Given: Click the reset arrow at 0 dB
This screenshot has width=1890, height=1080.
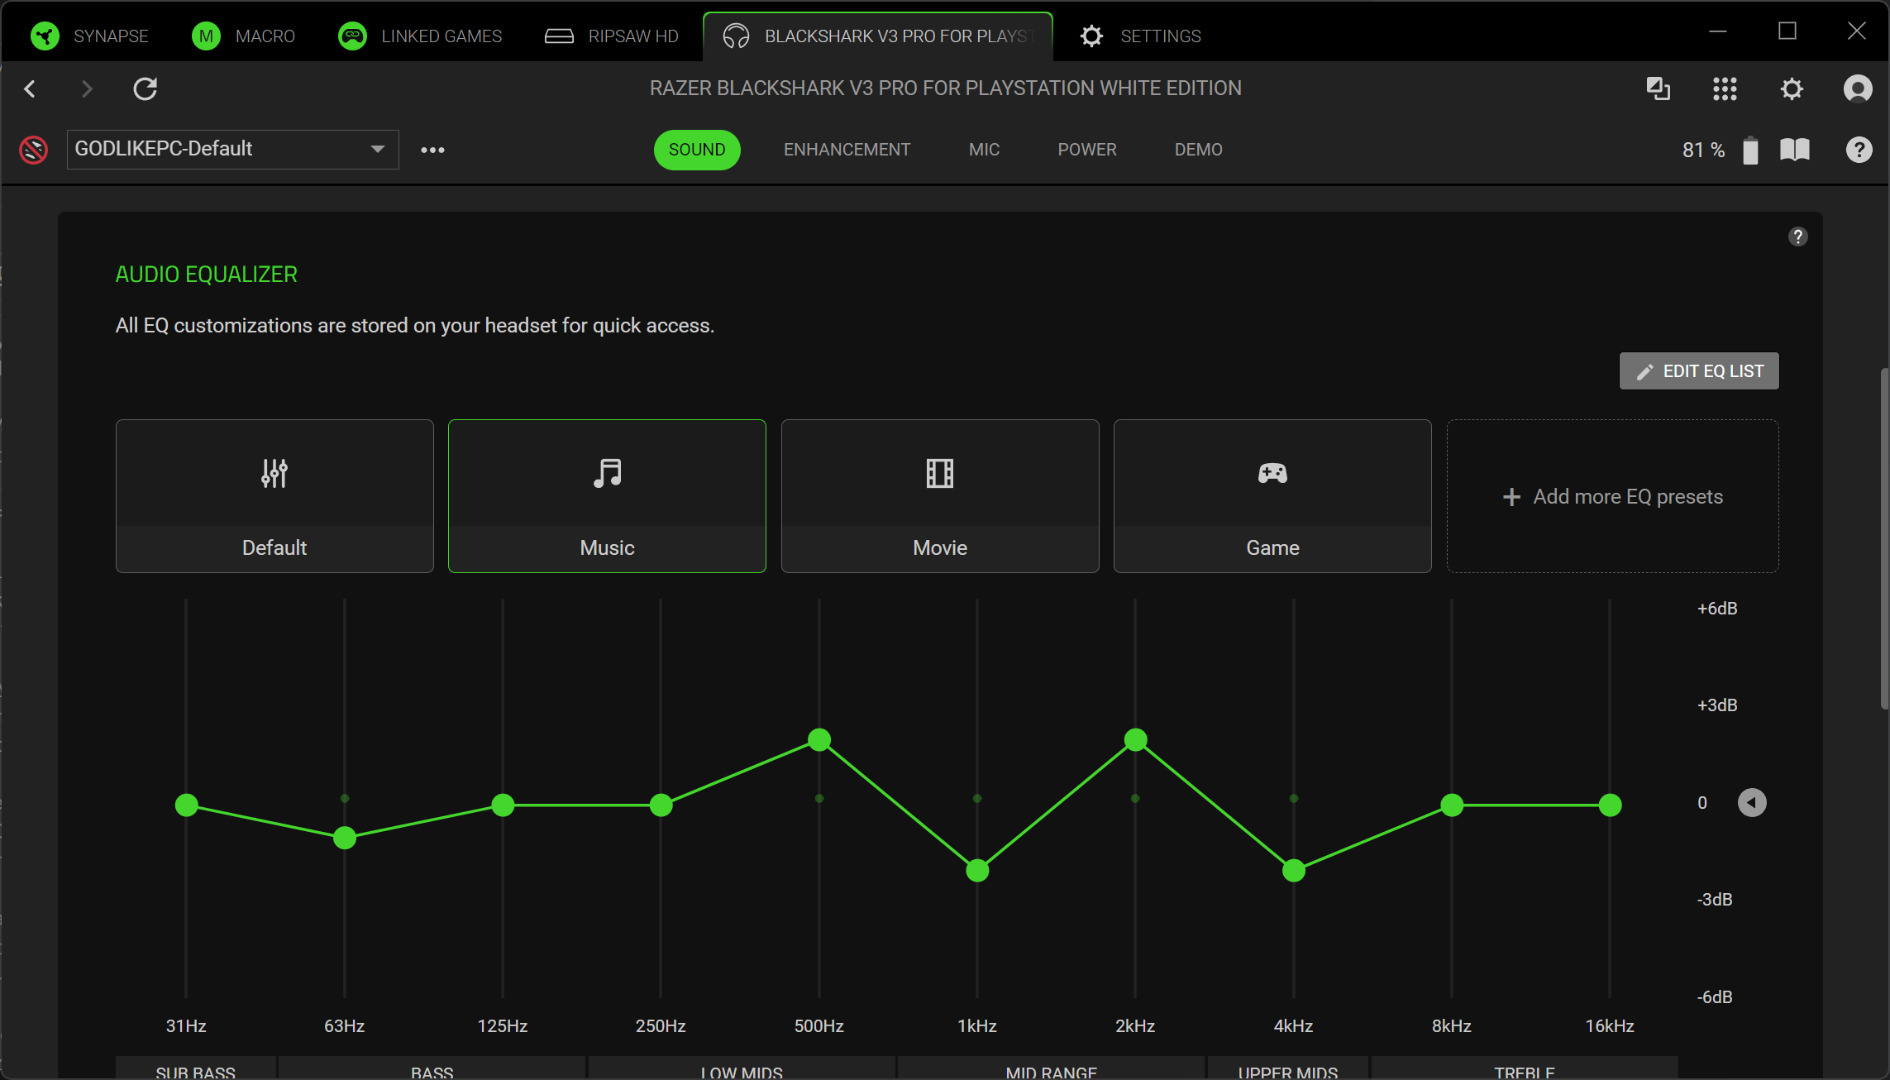Looking at the screenshot, I should click(1751, 803).
